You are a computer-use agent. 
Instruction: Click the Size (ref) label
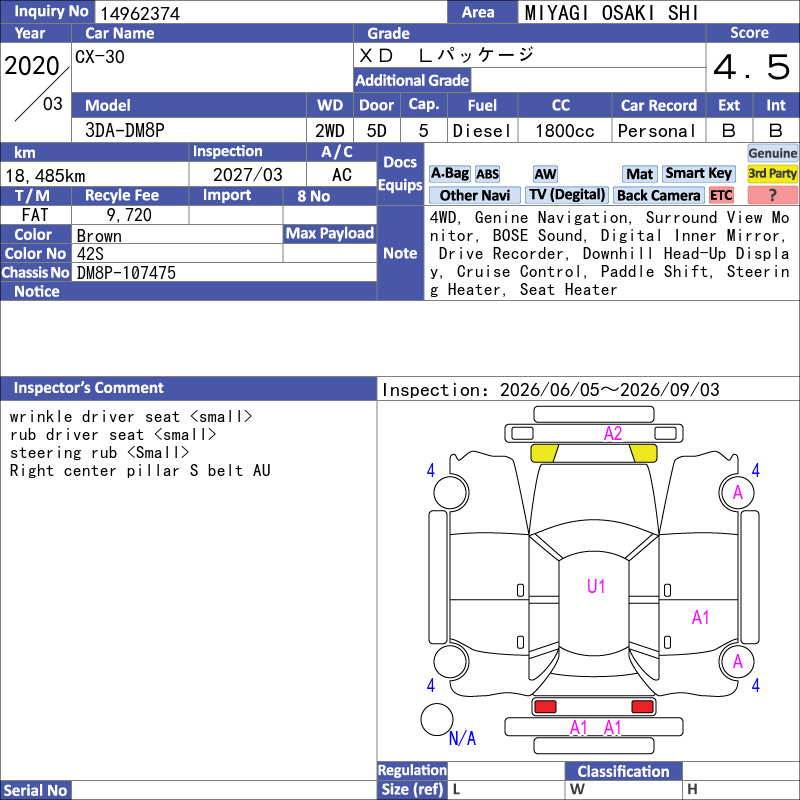[x=412, y=789]
